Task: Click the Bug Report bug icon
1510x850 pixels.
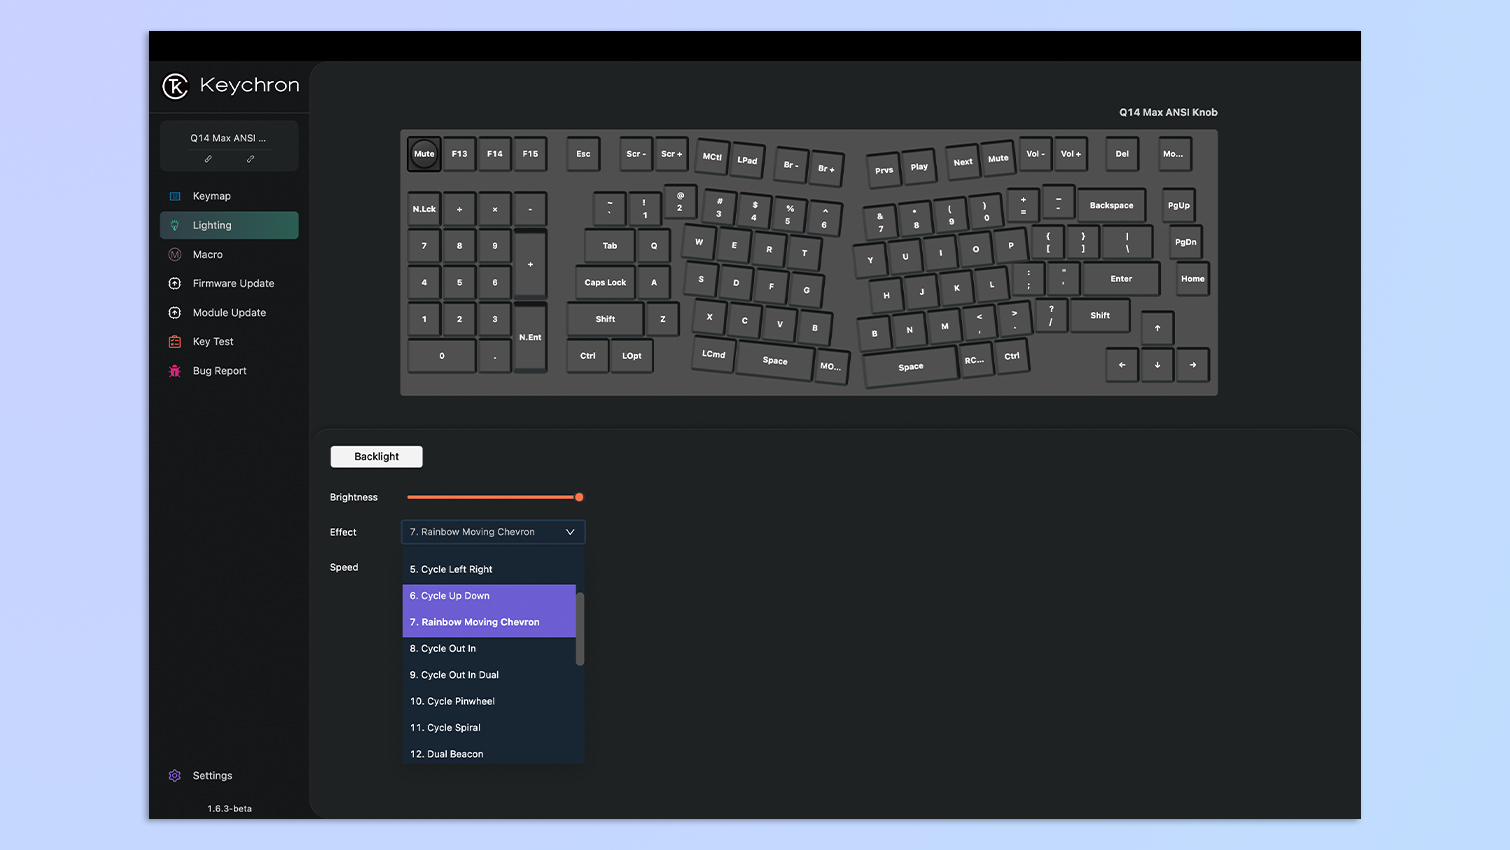Action: click(x=175, y=371)
